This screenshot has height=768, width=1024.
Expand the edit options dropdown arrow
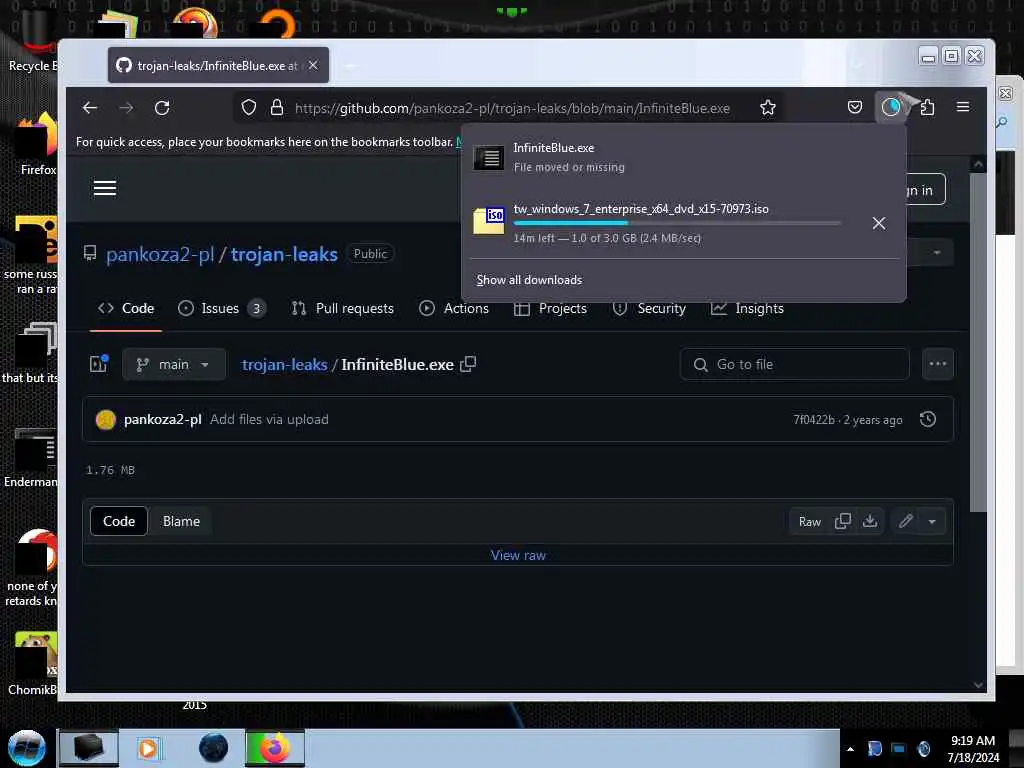(x=933, y=522)
